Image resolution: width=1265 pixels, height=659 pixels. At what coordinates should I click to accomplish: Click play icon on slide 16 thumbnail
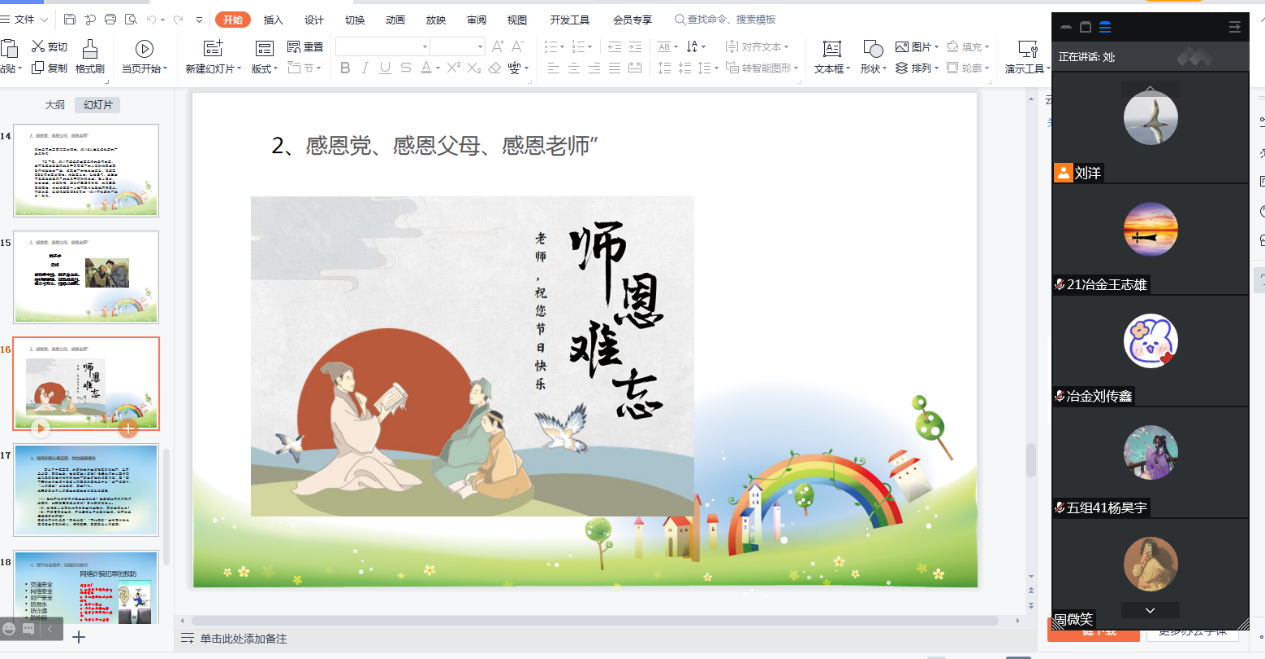coord(40,428)
